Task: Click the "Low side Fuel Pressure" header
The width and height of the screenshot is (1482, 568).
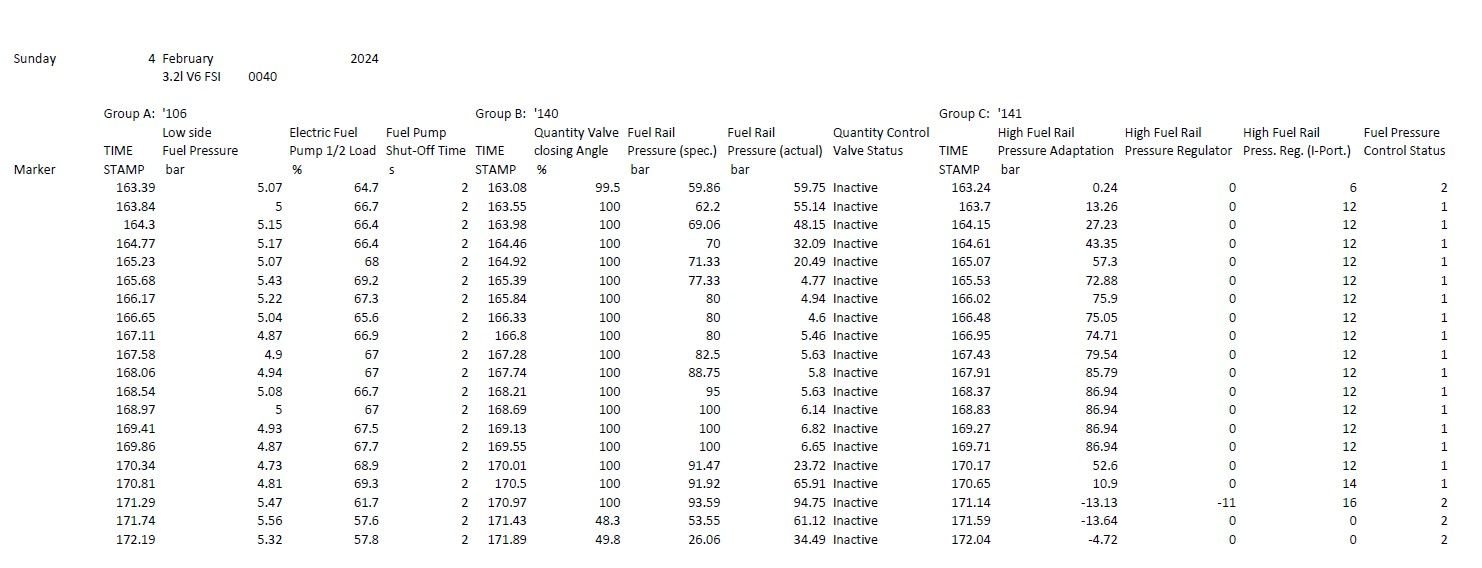Action: [200, 141]
